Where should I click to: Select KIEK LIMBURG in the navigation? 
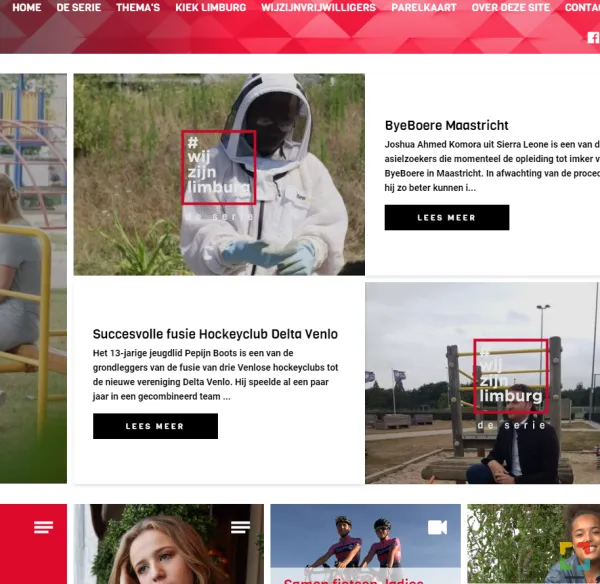pyautogui.click(x=210, y=8)
